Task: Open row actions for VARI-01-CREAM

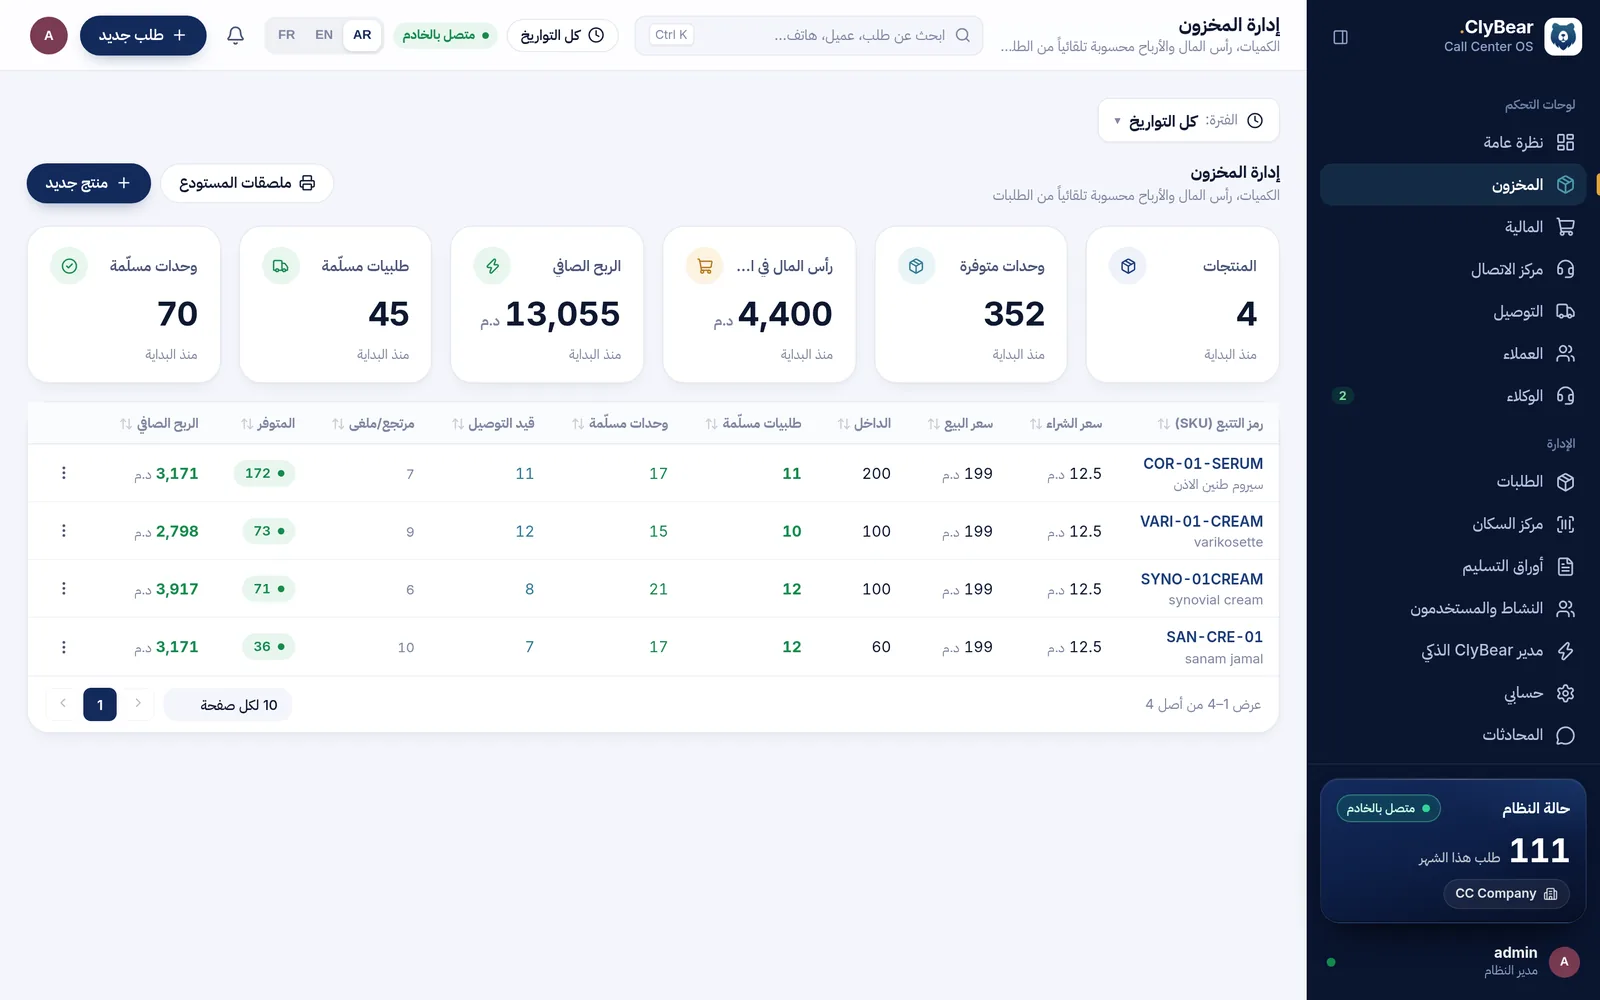Action: pos(64,531)
